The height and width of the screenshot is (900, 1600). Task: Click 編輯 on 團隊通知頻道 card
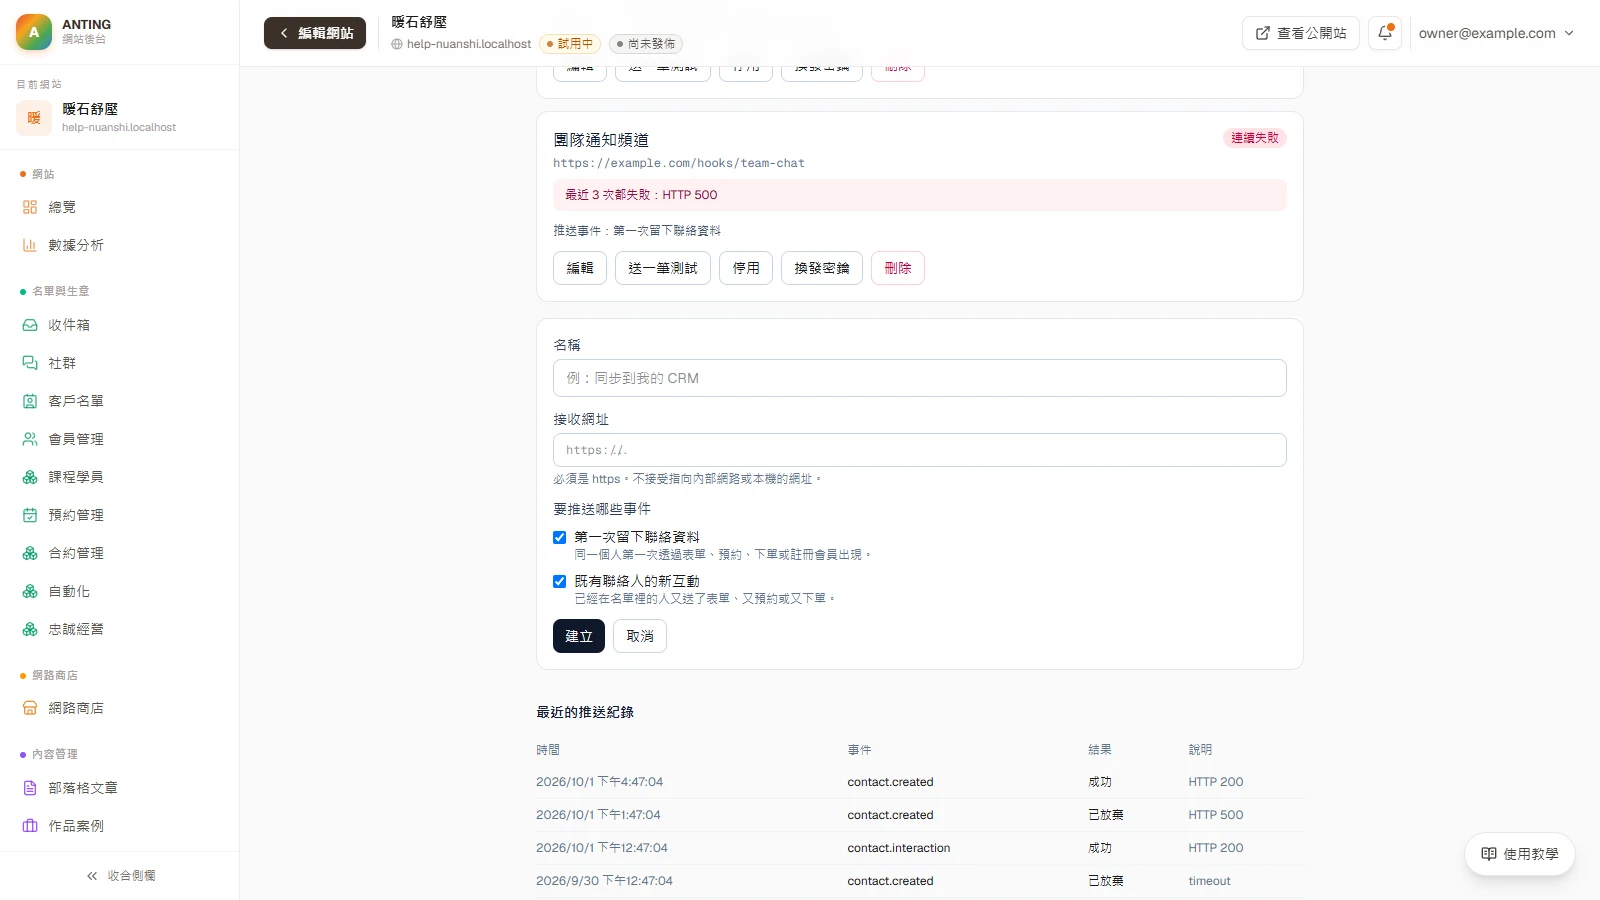tap(580, 268)
